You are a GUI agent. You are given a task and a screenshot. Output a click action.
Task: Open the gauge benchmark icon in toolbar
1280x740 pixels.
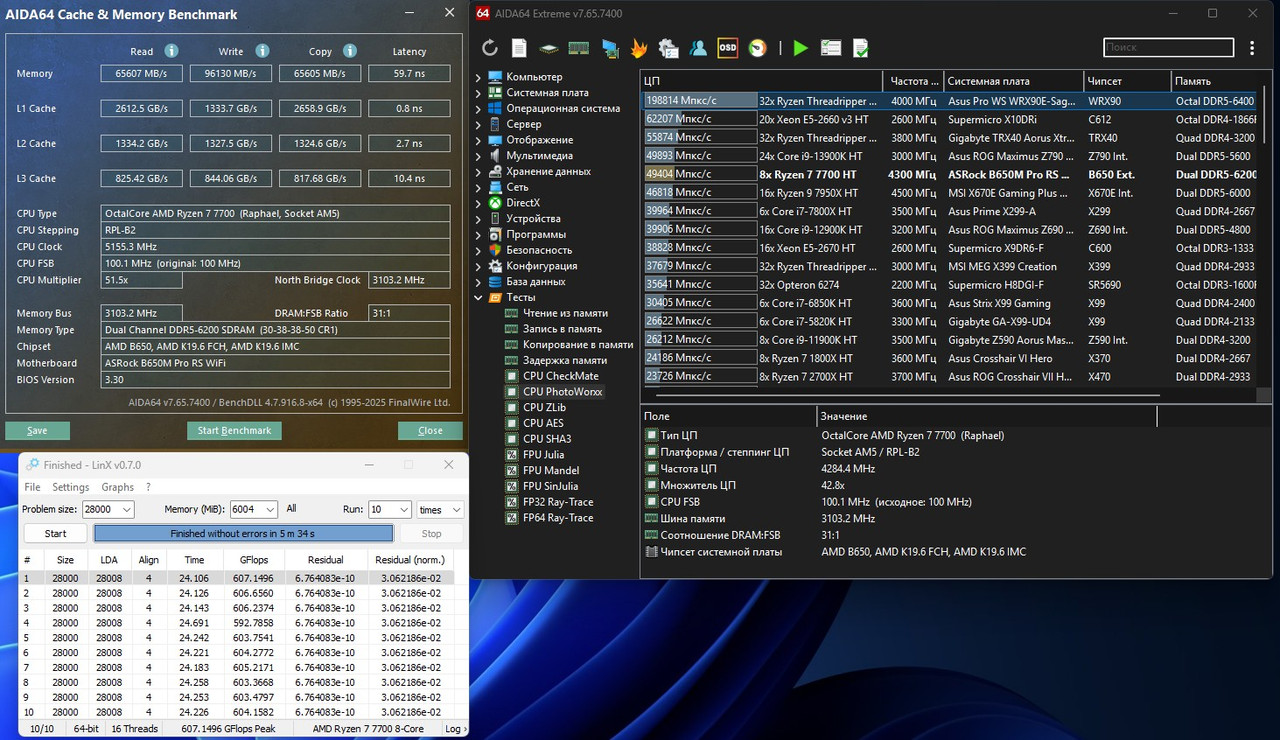pos(758,48)
